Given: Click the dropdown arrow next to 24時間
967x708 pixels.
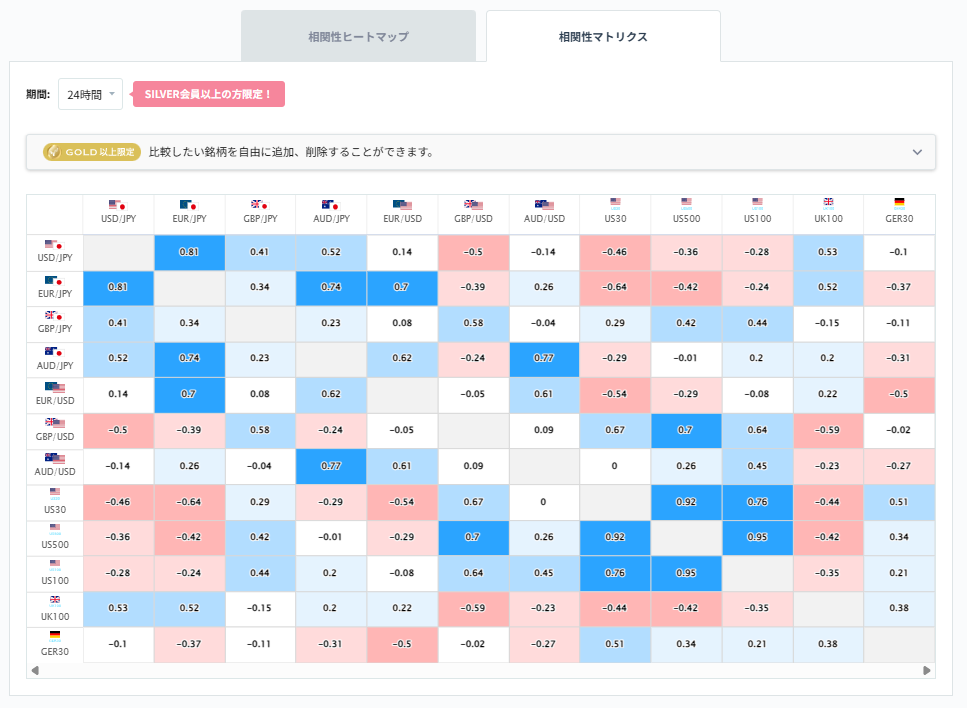Looking at the screenshot, I should (x=113, y=93).
